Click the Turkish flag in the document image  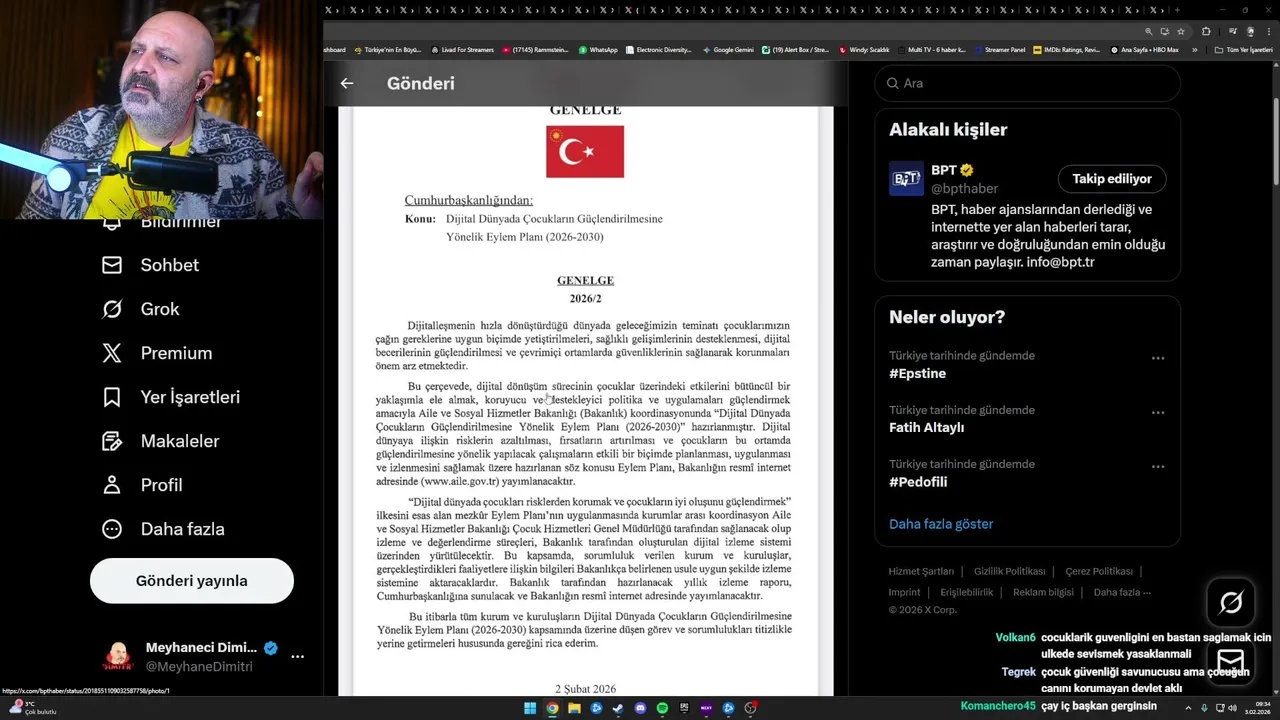click(x=585, y=152)
